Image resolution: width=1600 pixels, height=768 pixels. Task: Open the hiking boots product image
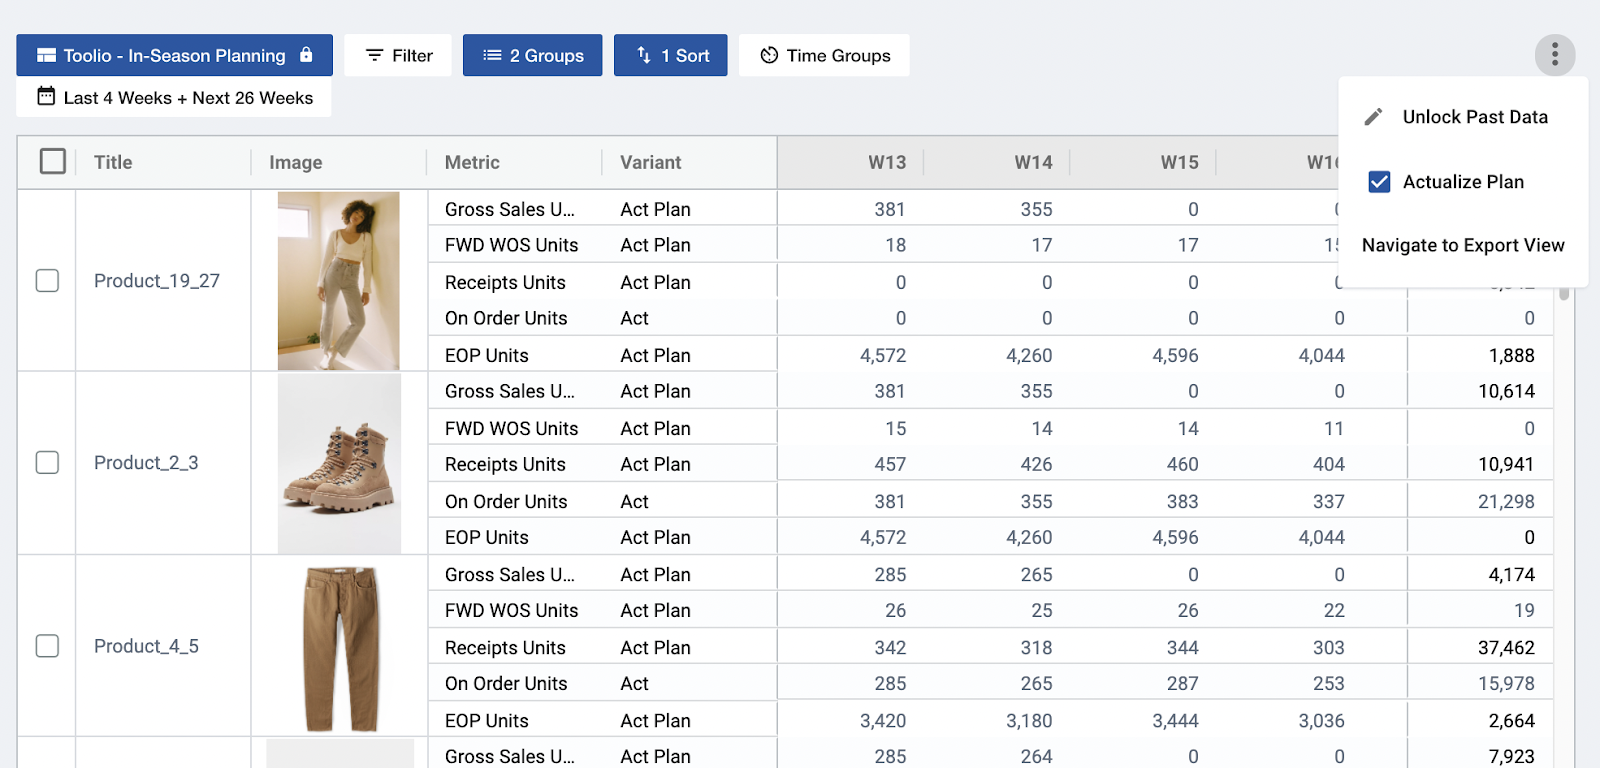(x=339, y=463)
